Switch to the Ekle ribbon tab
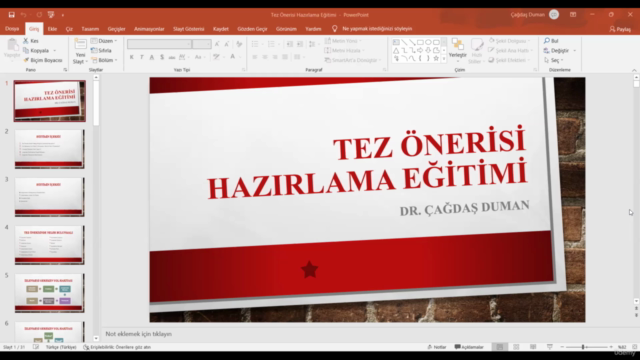The image size is (640, 360). point(52,29)
